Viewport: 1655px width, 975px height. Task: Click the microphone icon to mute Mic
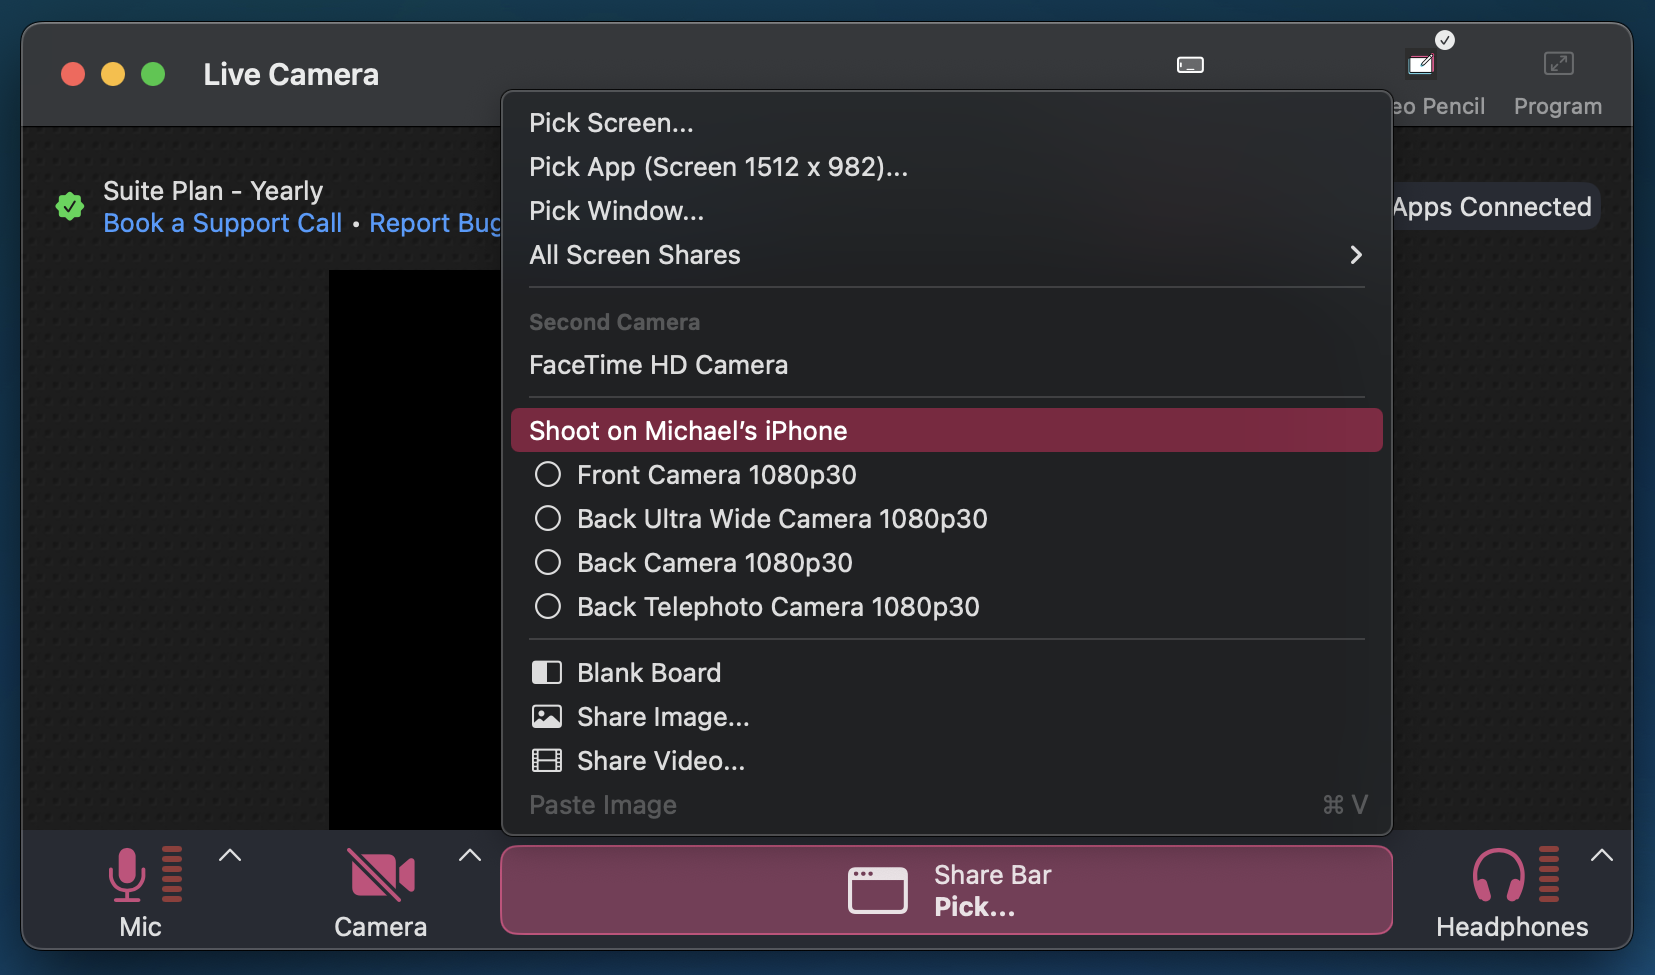127,875
